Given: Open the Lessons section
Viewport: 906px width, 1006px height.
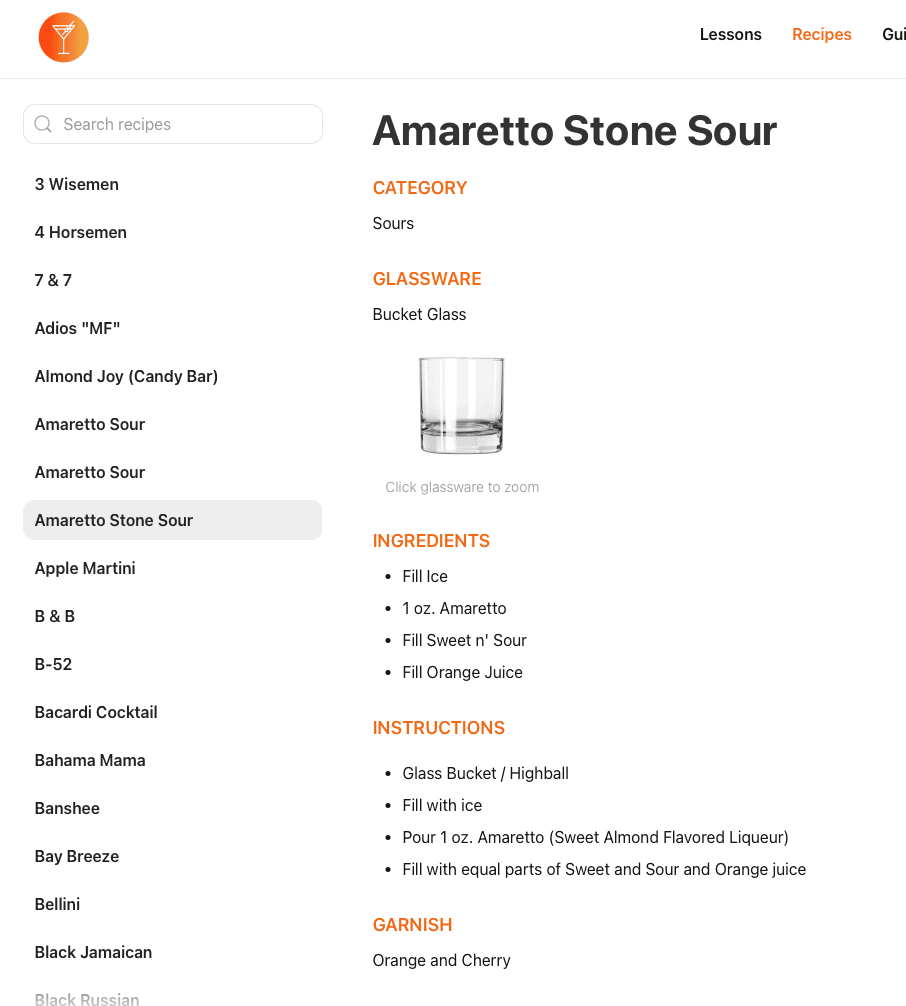Looking at the screenshot, I should (x=730, y=34).
